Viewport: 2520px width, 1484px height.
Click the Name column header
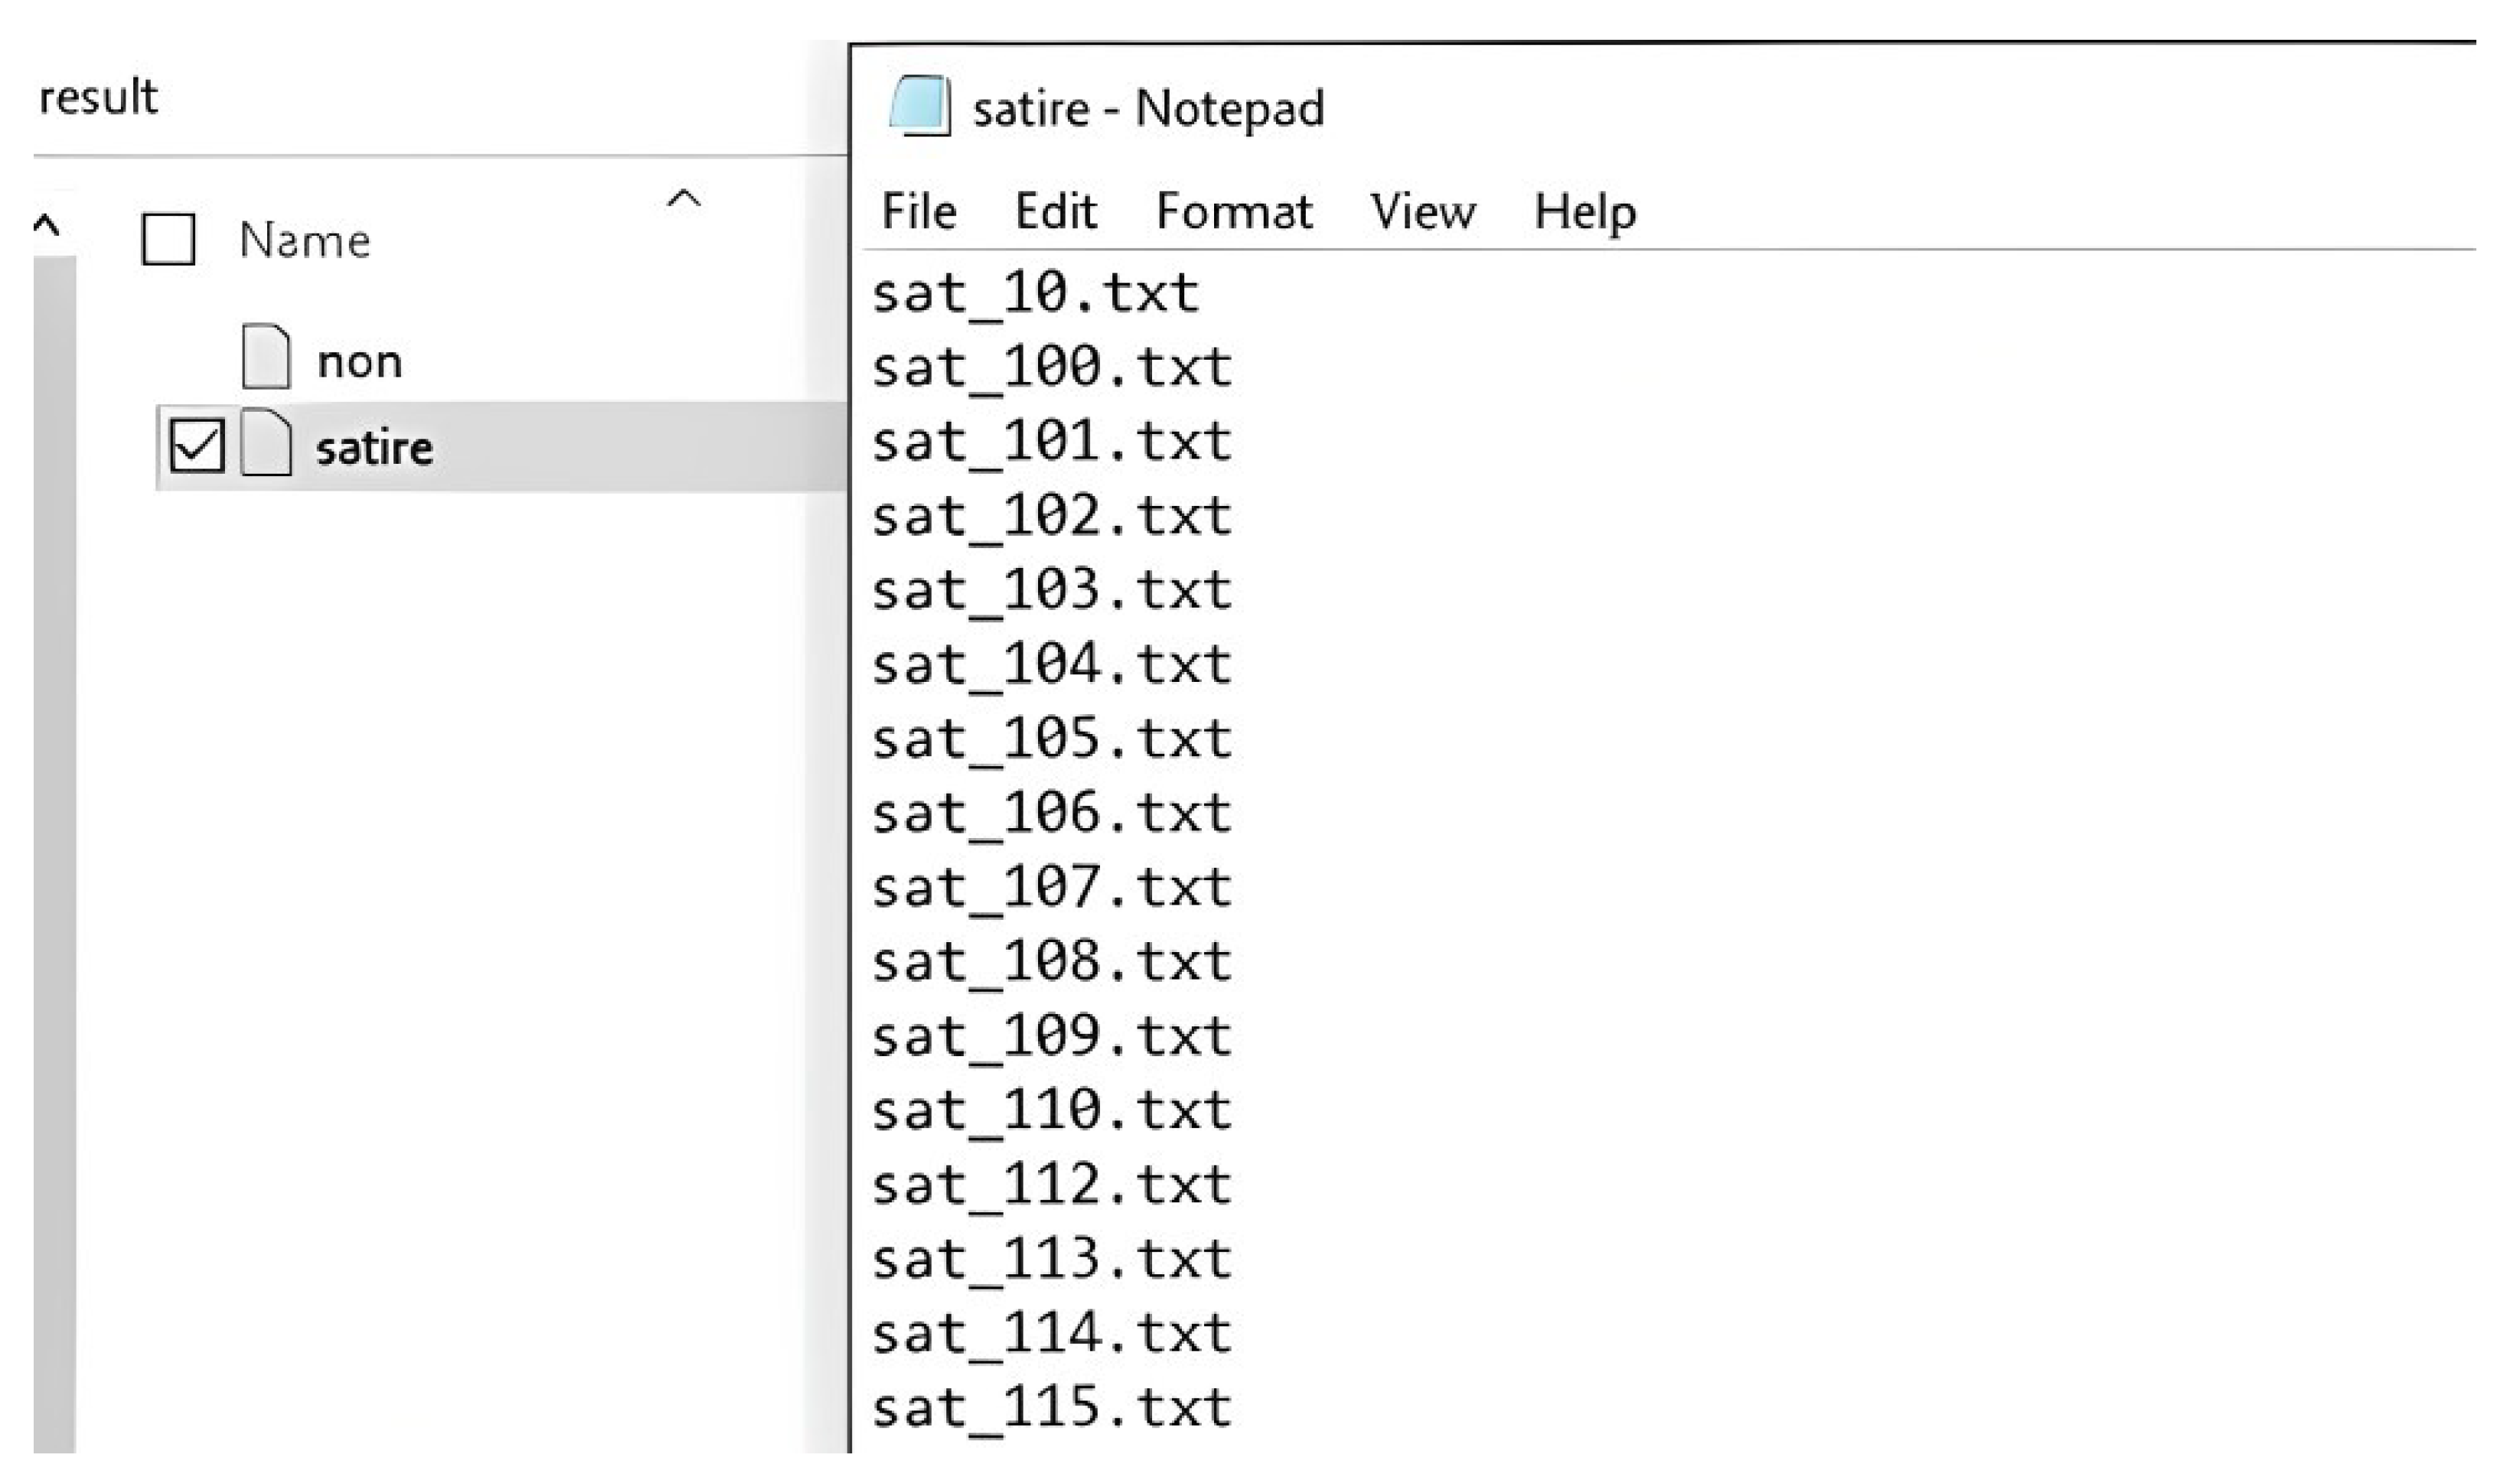(x=305, y=240)
